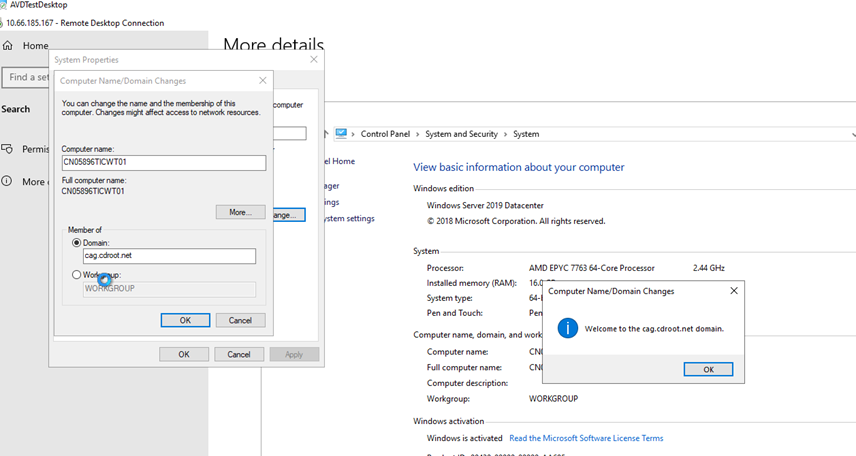Click System in the address breadcrumb
The image size is (856, 456).
point(526,134)
